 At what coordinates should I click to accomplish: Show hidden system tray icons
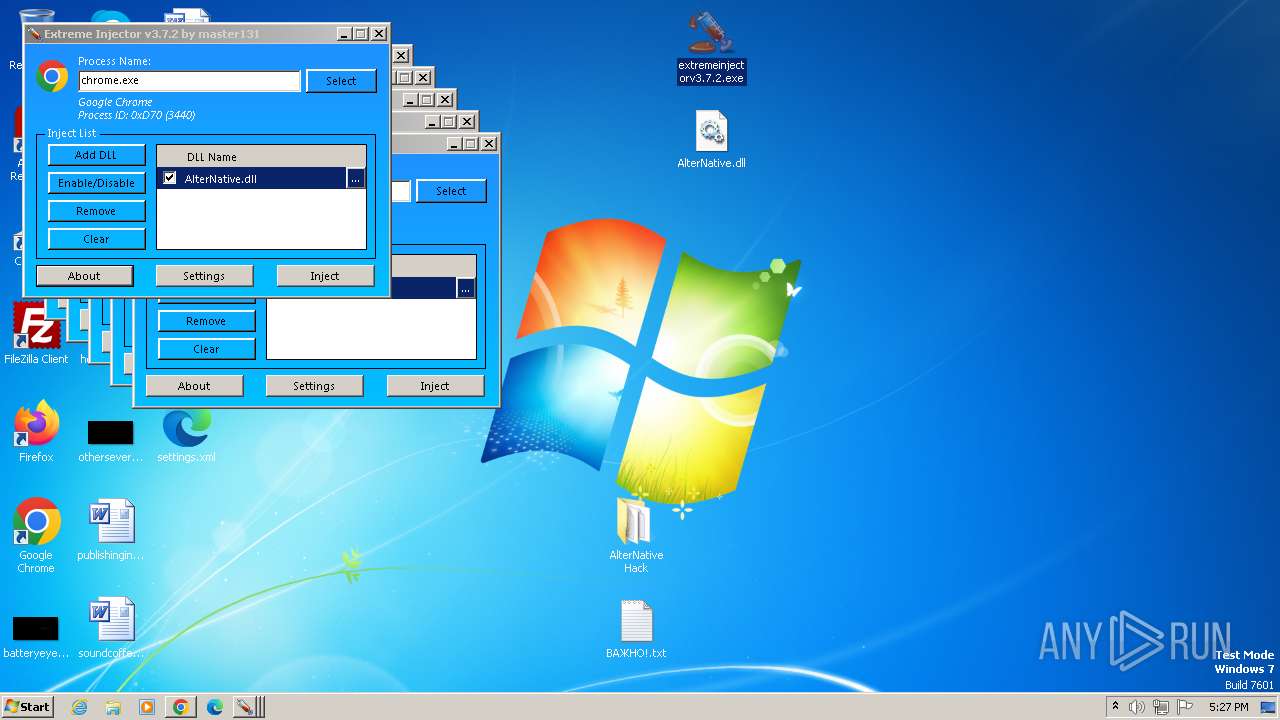coord(1115,707)
